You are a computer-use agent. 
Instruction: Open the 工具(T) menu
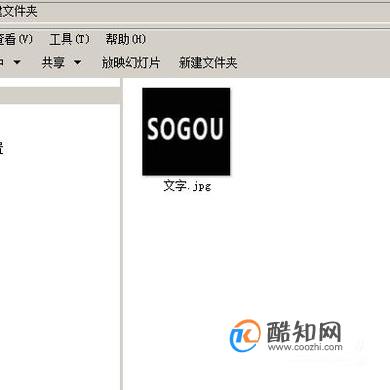tap(69, 39)
